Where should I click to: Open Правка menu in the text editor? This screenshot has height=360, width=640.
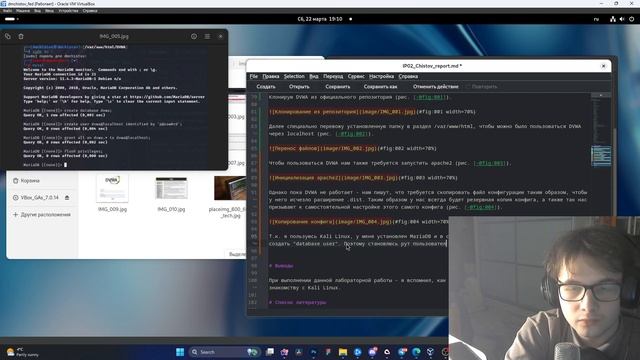pos(271,76)
